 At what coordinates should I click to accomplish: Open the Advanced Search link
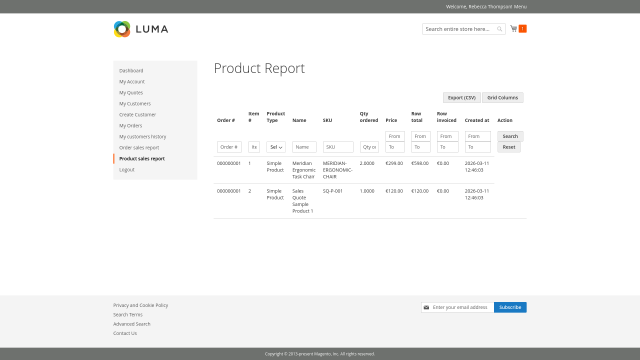pos(131,324)
